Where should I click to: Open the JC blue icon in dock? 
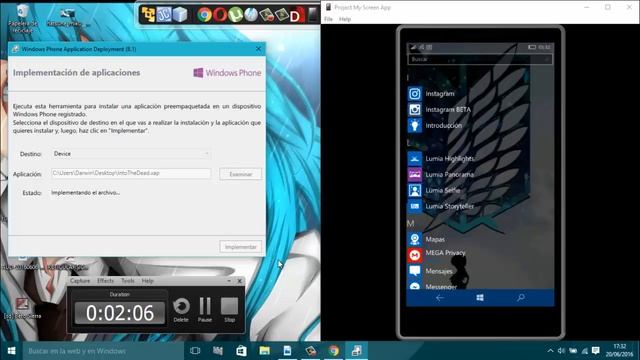click(164, 15)
